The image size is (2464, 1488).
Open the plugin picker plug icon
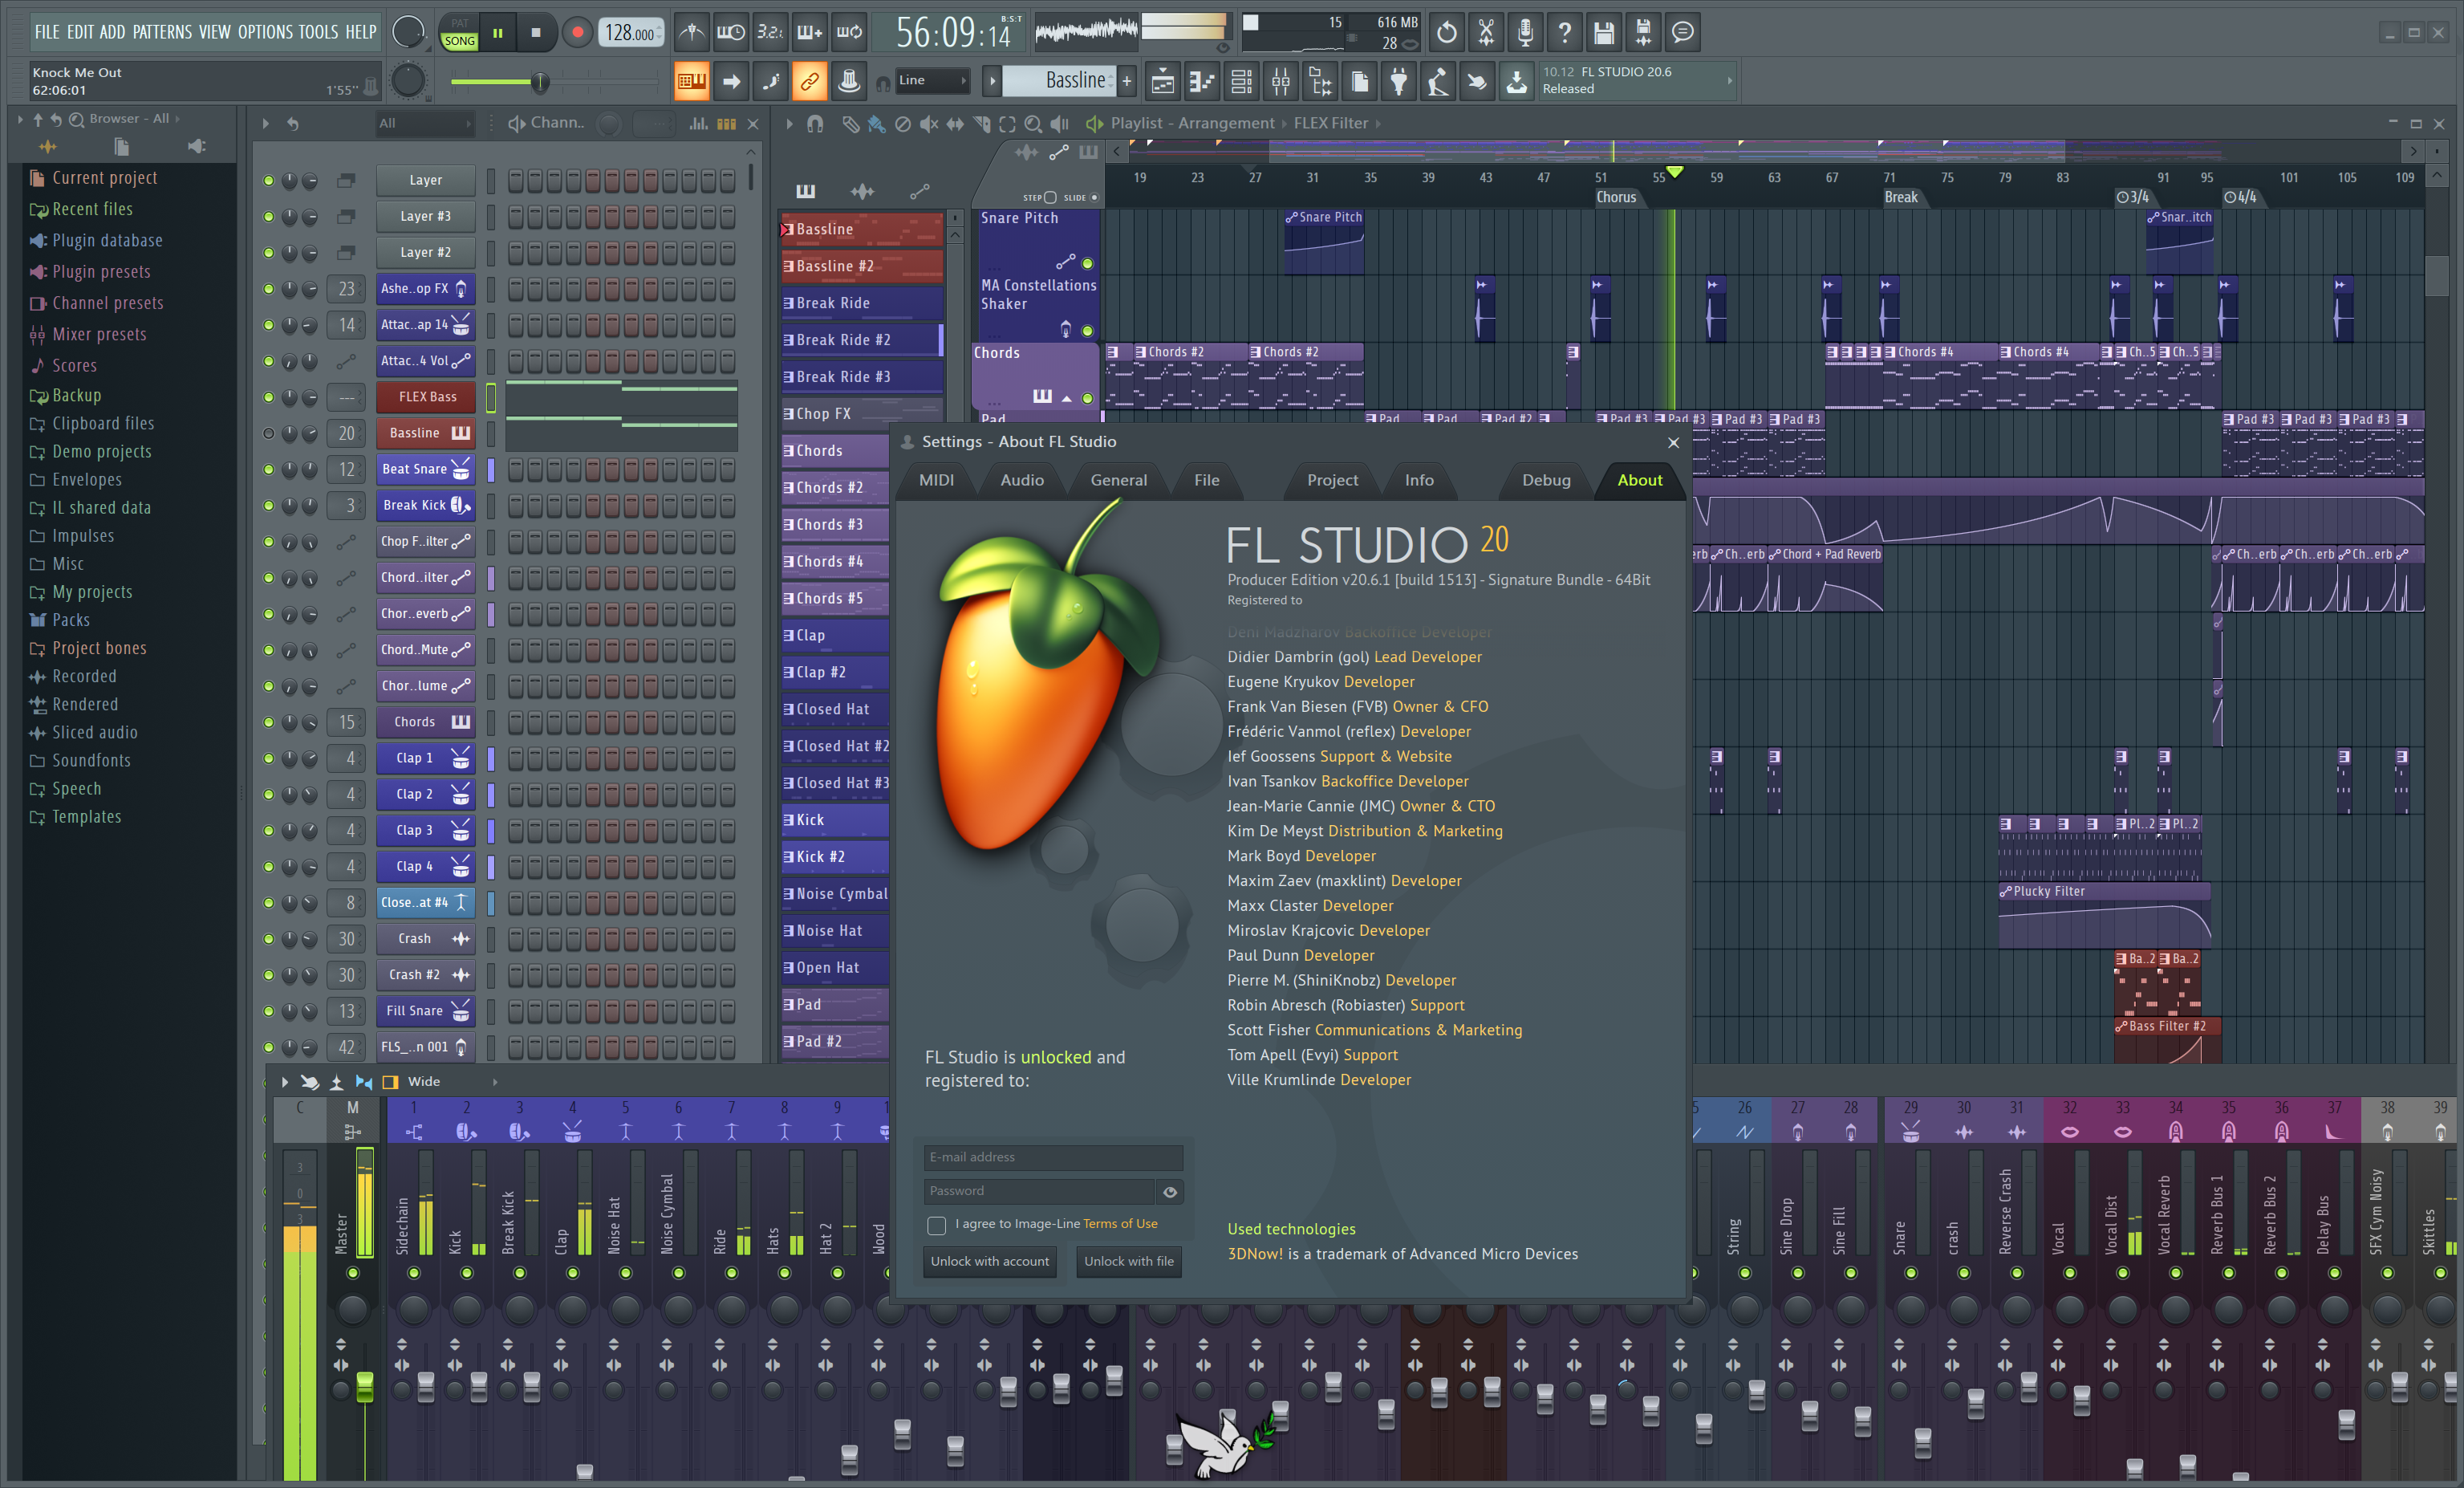pyautogui.click(x=1399, y=81)
